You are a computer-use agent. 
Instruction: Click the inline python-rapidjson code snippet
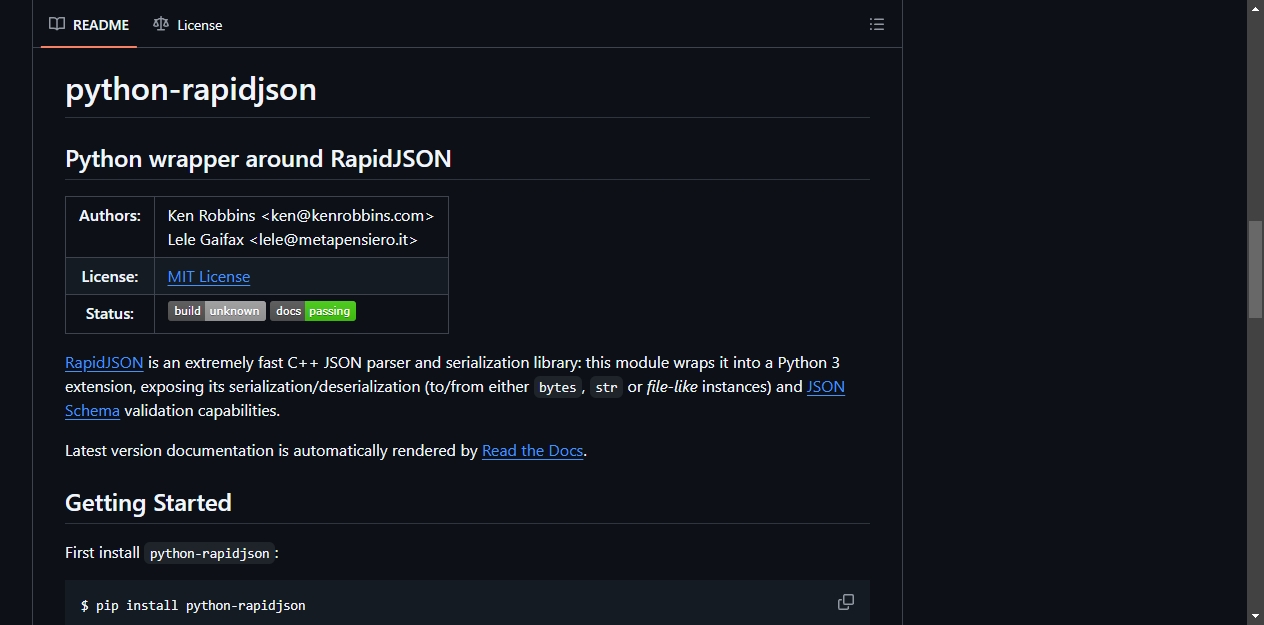210,553
